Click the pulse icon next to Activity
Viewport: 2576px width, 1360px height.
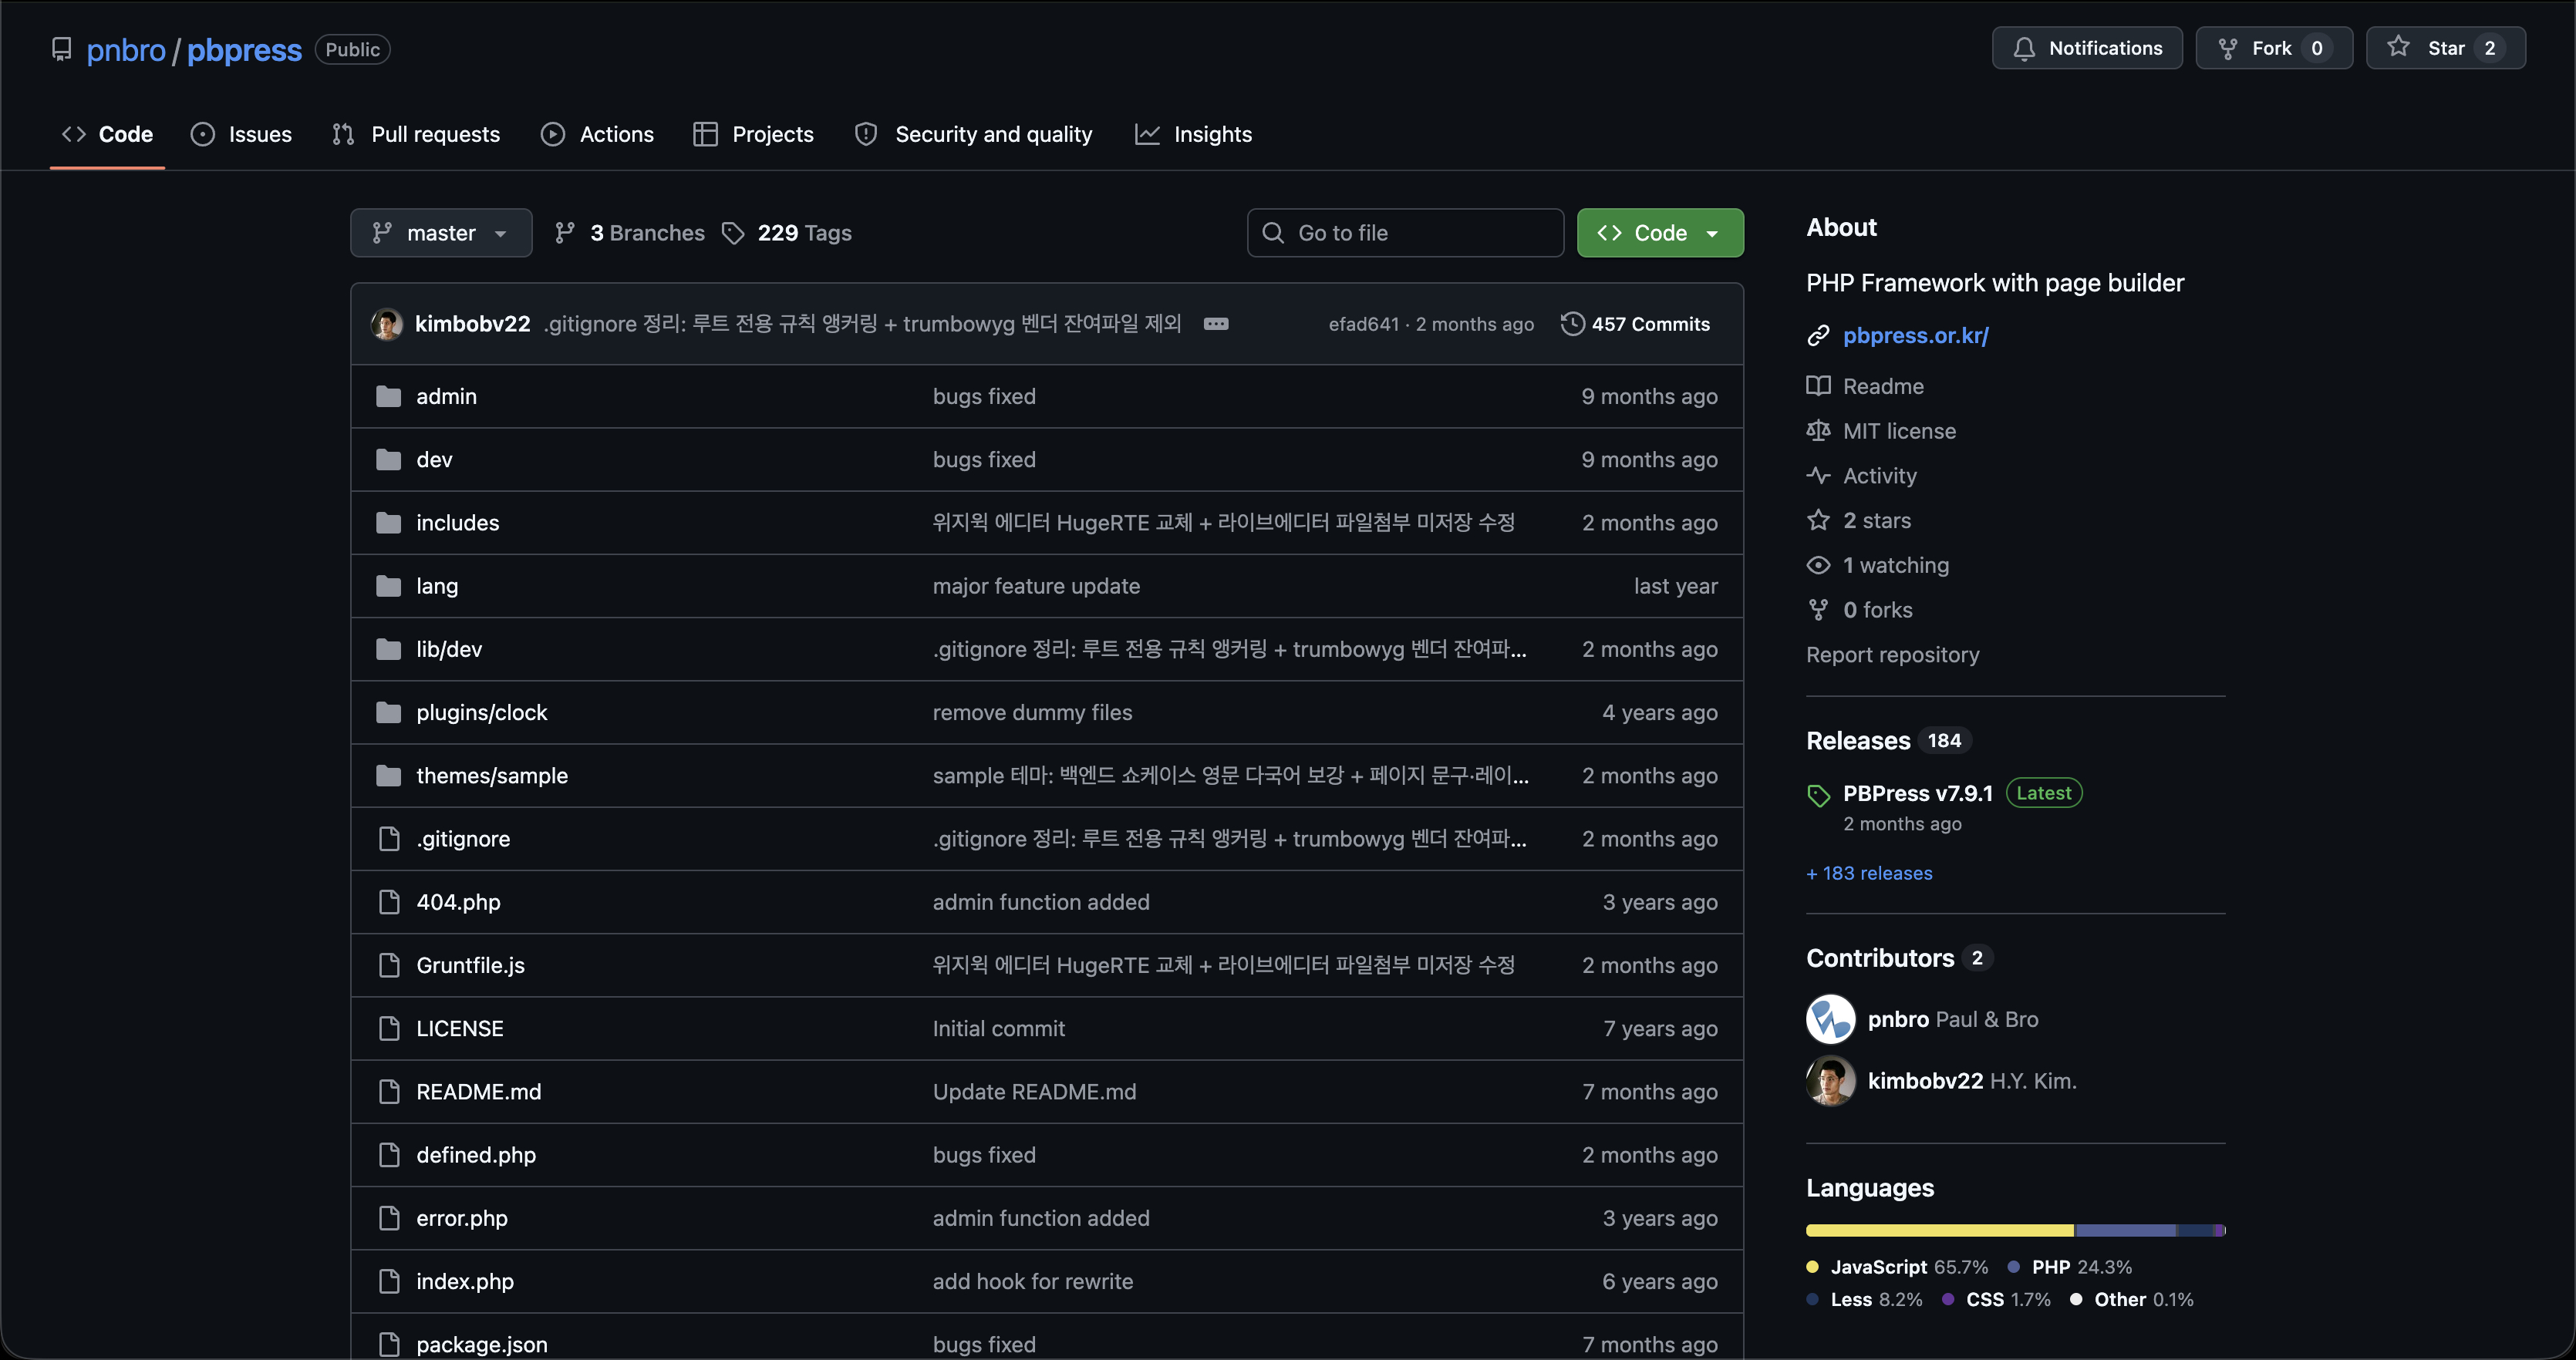click(x=1818, y=476)
